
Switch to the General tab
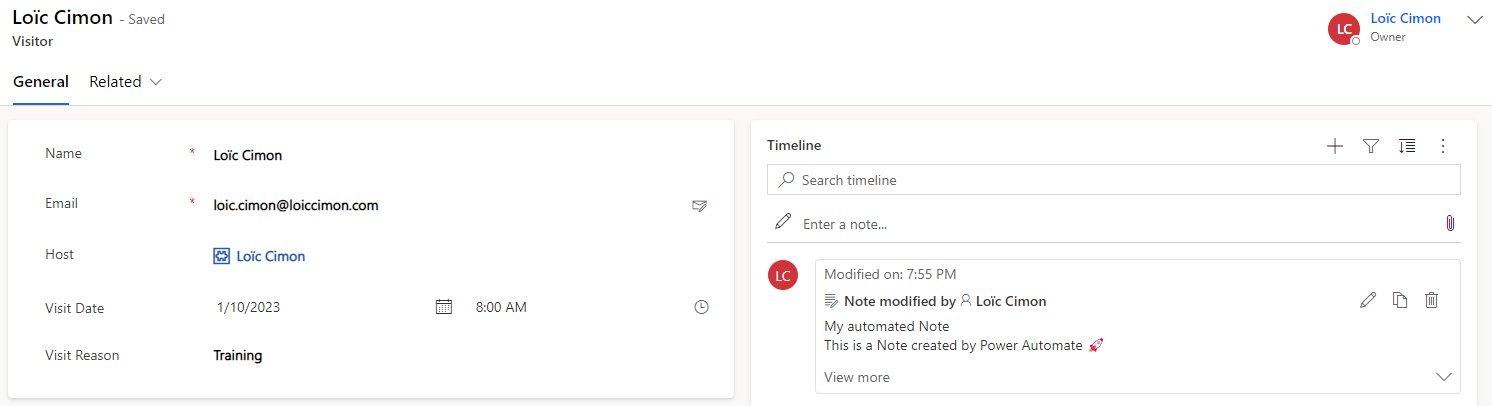tap(41, 82)
